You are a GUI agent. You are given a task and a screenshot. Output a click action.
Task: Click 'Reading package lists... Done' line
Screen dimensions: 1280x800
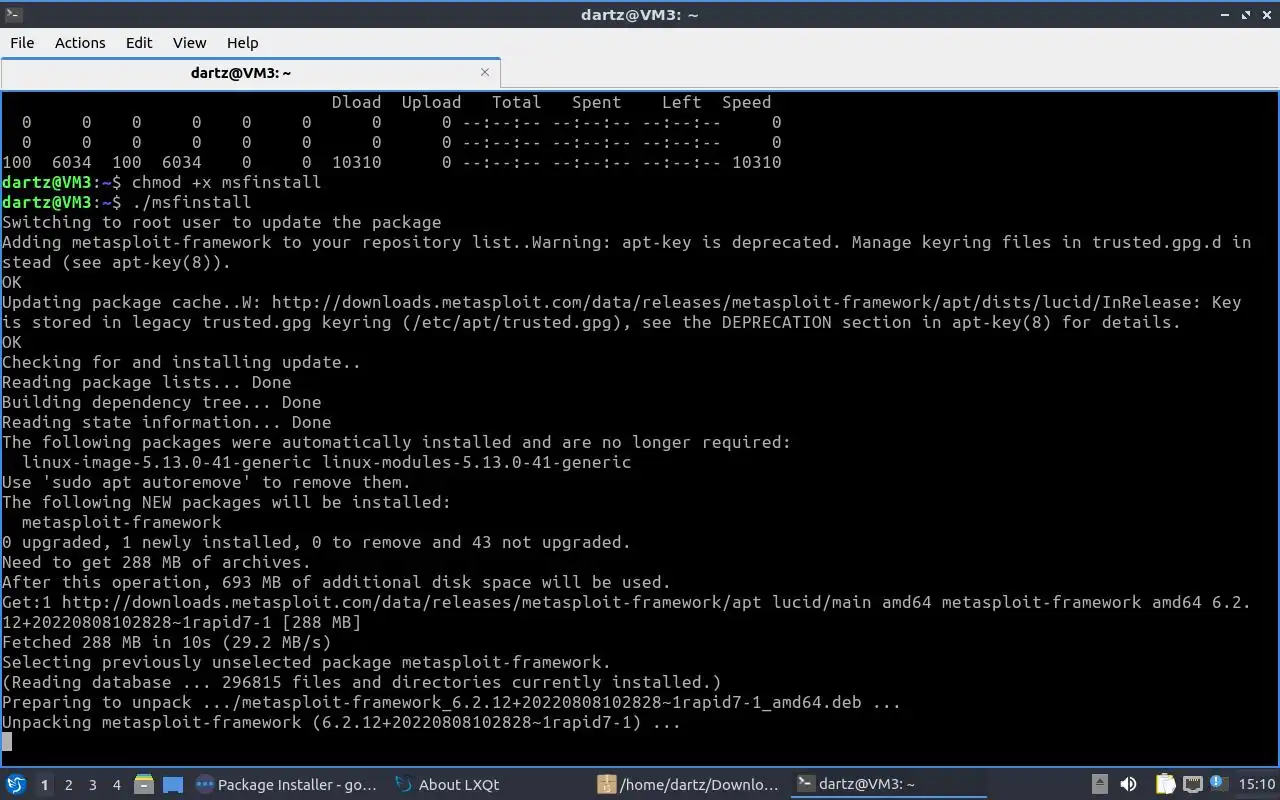(146, 382)
